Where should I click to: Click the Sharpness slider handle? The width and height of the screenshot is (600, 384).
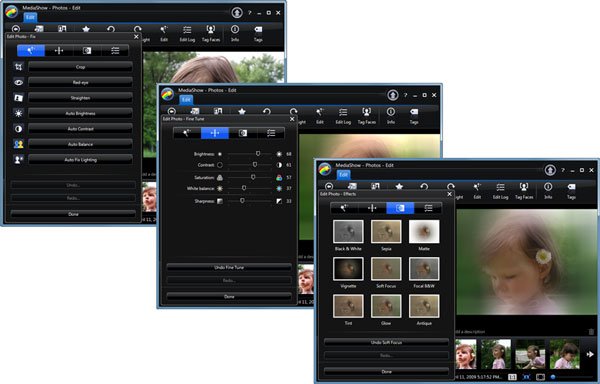point(242,201)
